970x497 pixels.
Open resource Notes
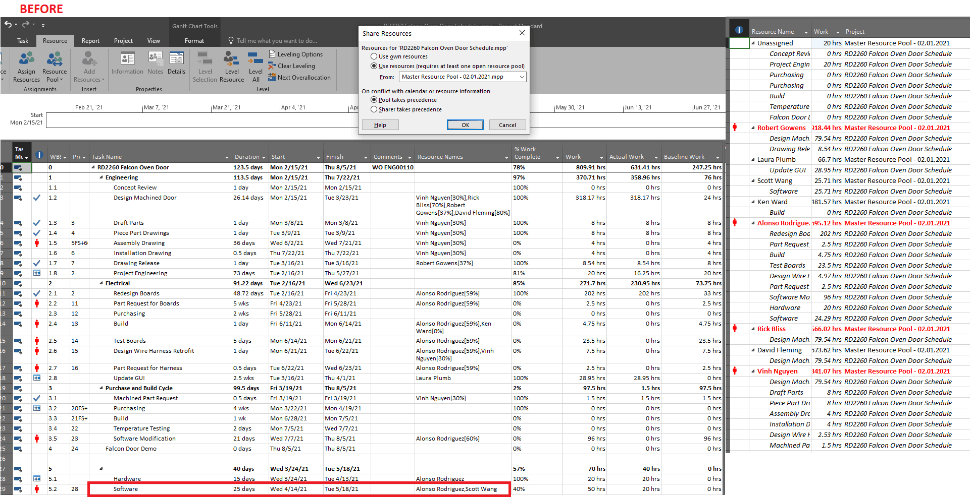click(155, 64)
